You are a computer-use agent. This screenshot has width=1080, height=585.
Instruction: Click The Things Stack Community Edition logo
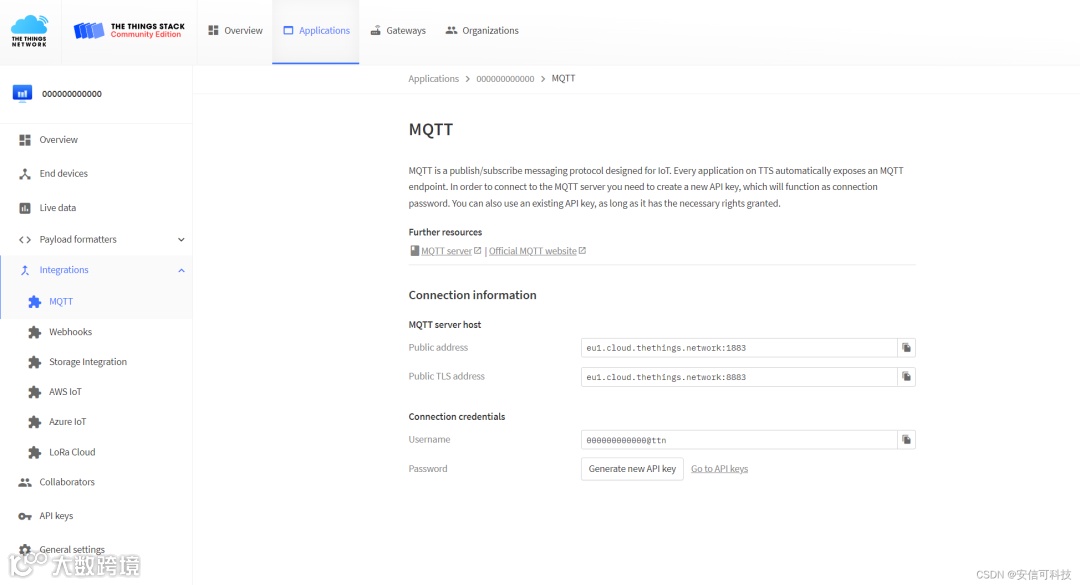[x=129, y=30]
